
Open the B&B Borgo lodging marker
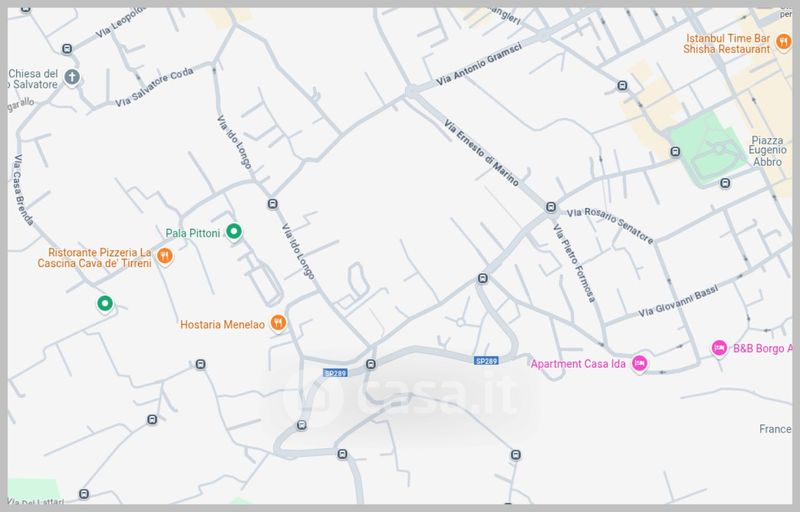pyautogui.click(x=719, y=348)
